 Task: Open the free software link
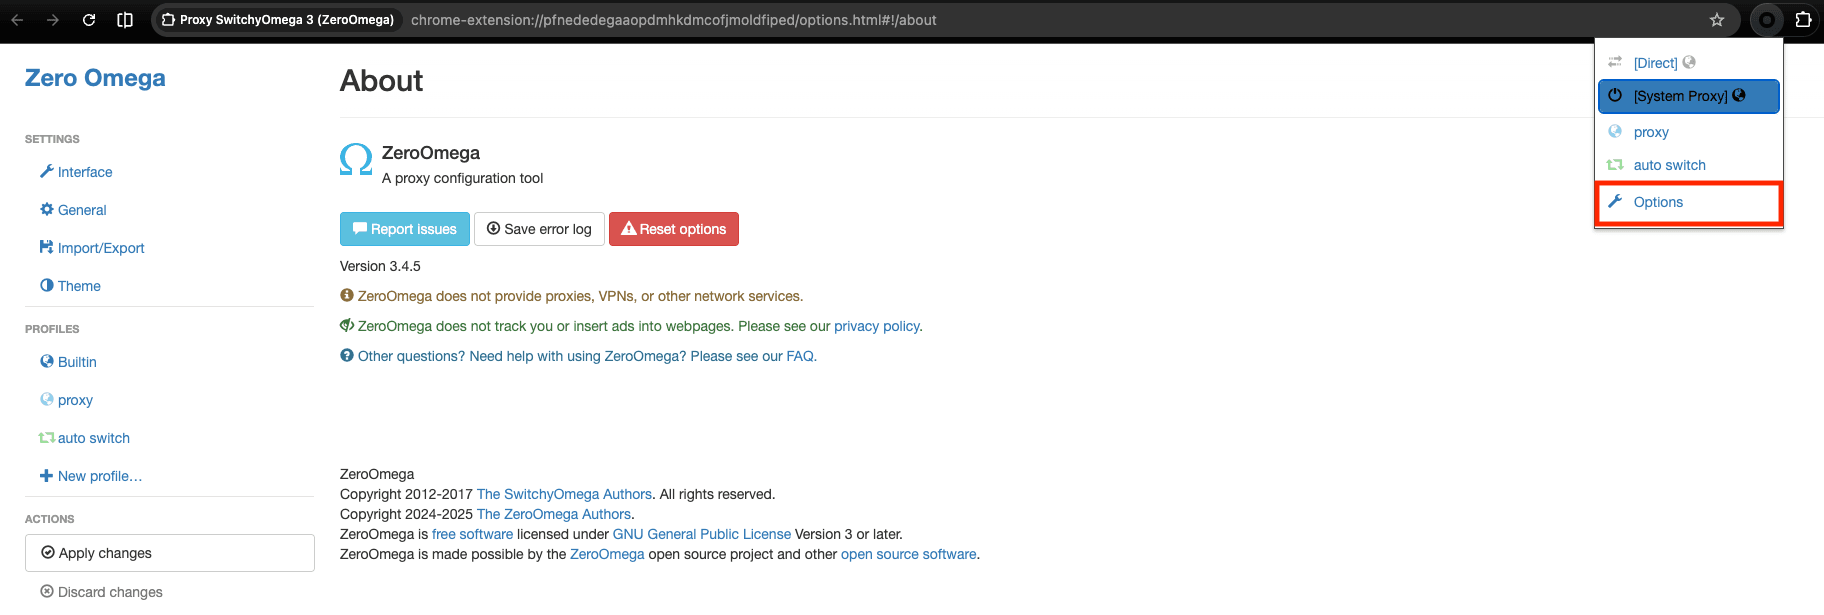click(x=472, y=534)
